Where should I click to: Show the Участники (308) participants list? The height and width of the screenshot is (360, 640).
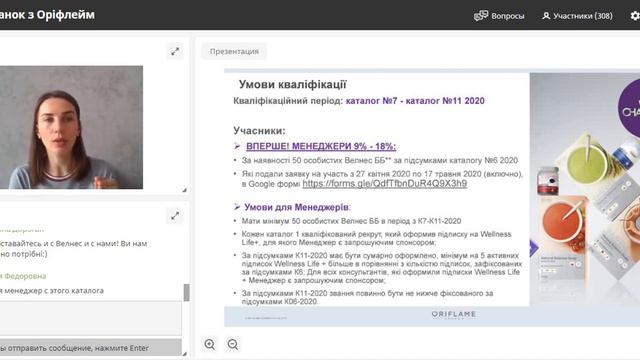pyautogui.click(x=577, y=16)
